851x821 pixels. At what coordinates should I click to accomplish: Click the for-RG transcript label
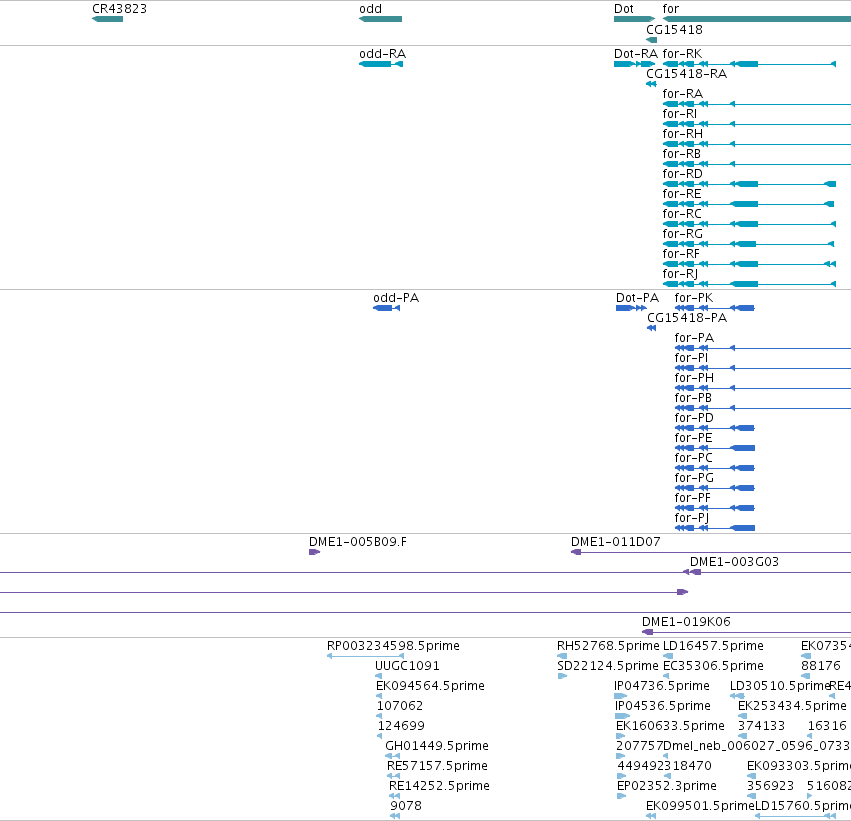click(683, 234)
